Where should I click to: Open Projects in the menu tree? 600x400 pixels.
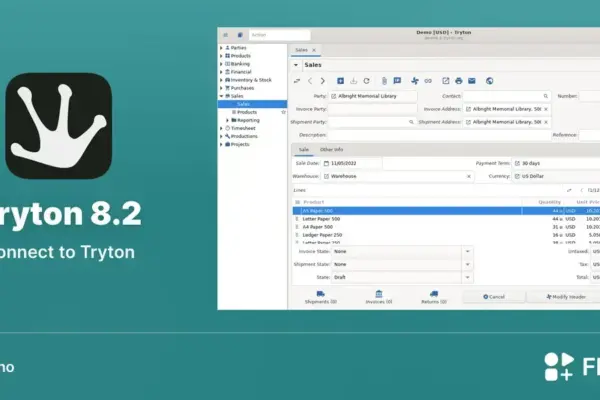(240, 144)
